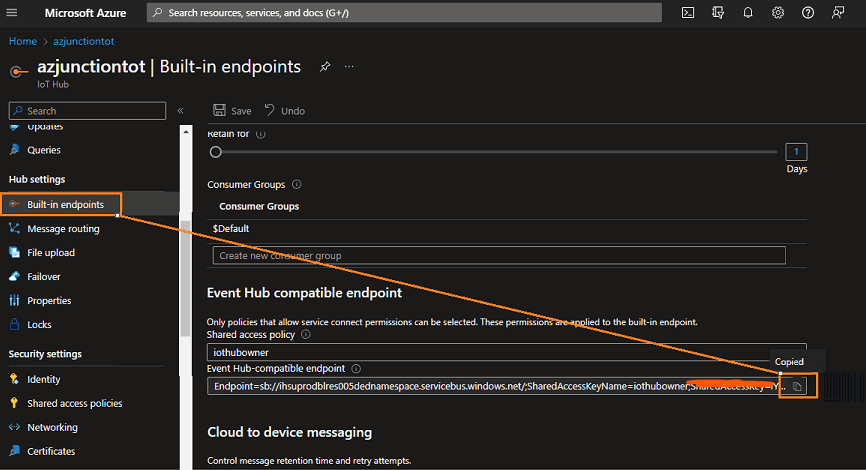Open Certificates page
The image size is (866, 470).
click(x=51, y=451)
